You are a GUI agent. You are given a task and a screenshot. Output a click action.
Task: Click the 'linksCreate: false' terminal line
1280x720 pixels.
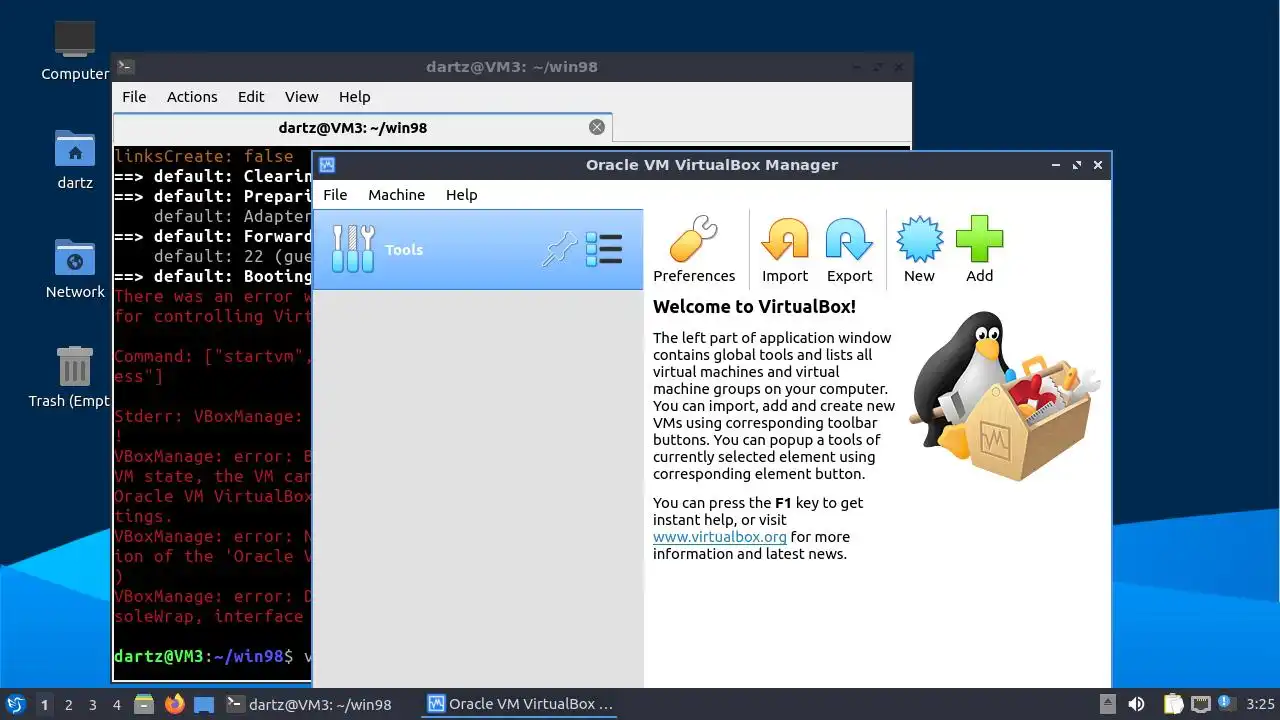(x=204, y=156)
